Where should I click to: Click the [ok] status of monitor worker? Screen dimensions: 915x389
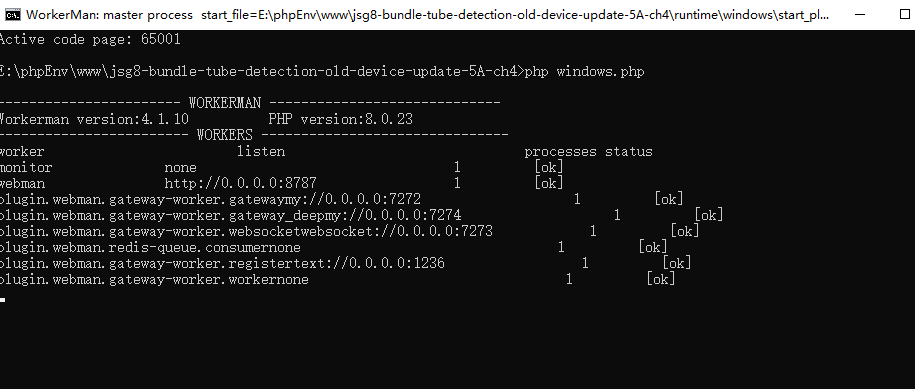549,168
